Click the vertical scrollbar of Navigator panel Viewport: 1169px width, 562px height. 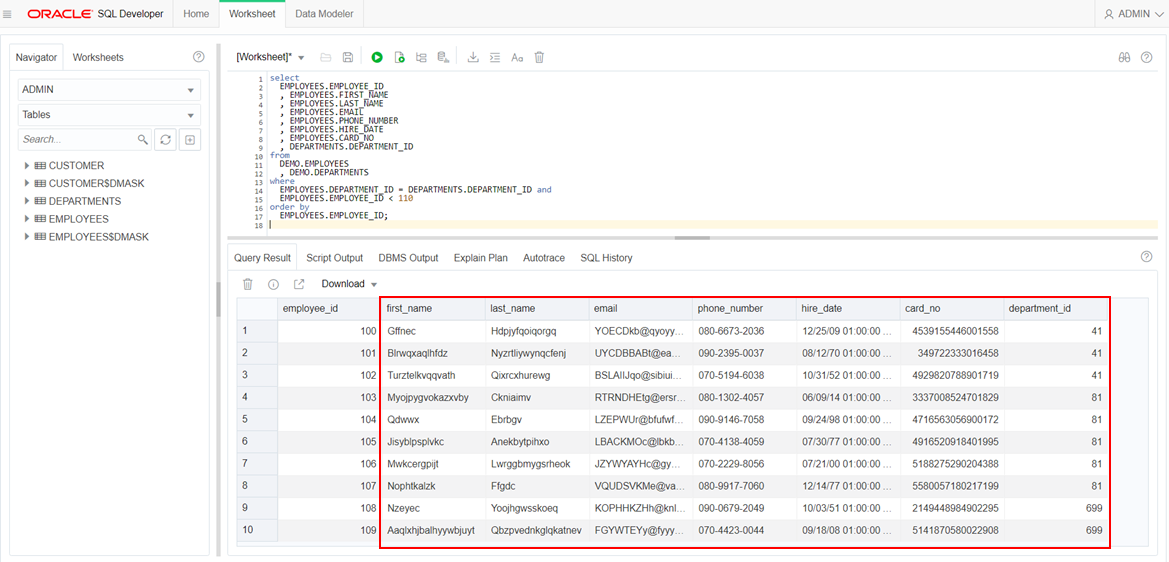(218, 298)
